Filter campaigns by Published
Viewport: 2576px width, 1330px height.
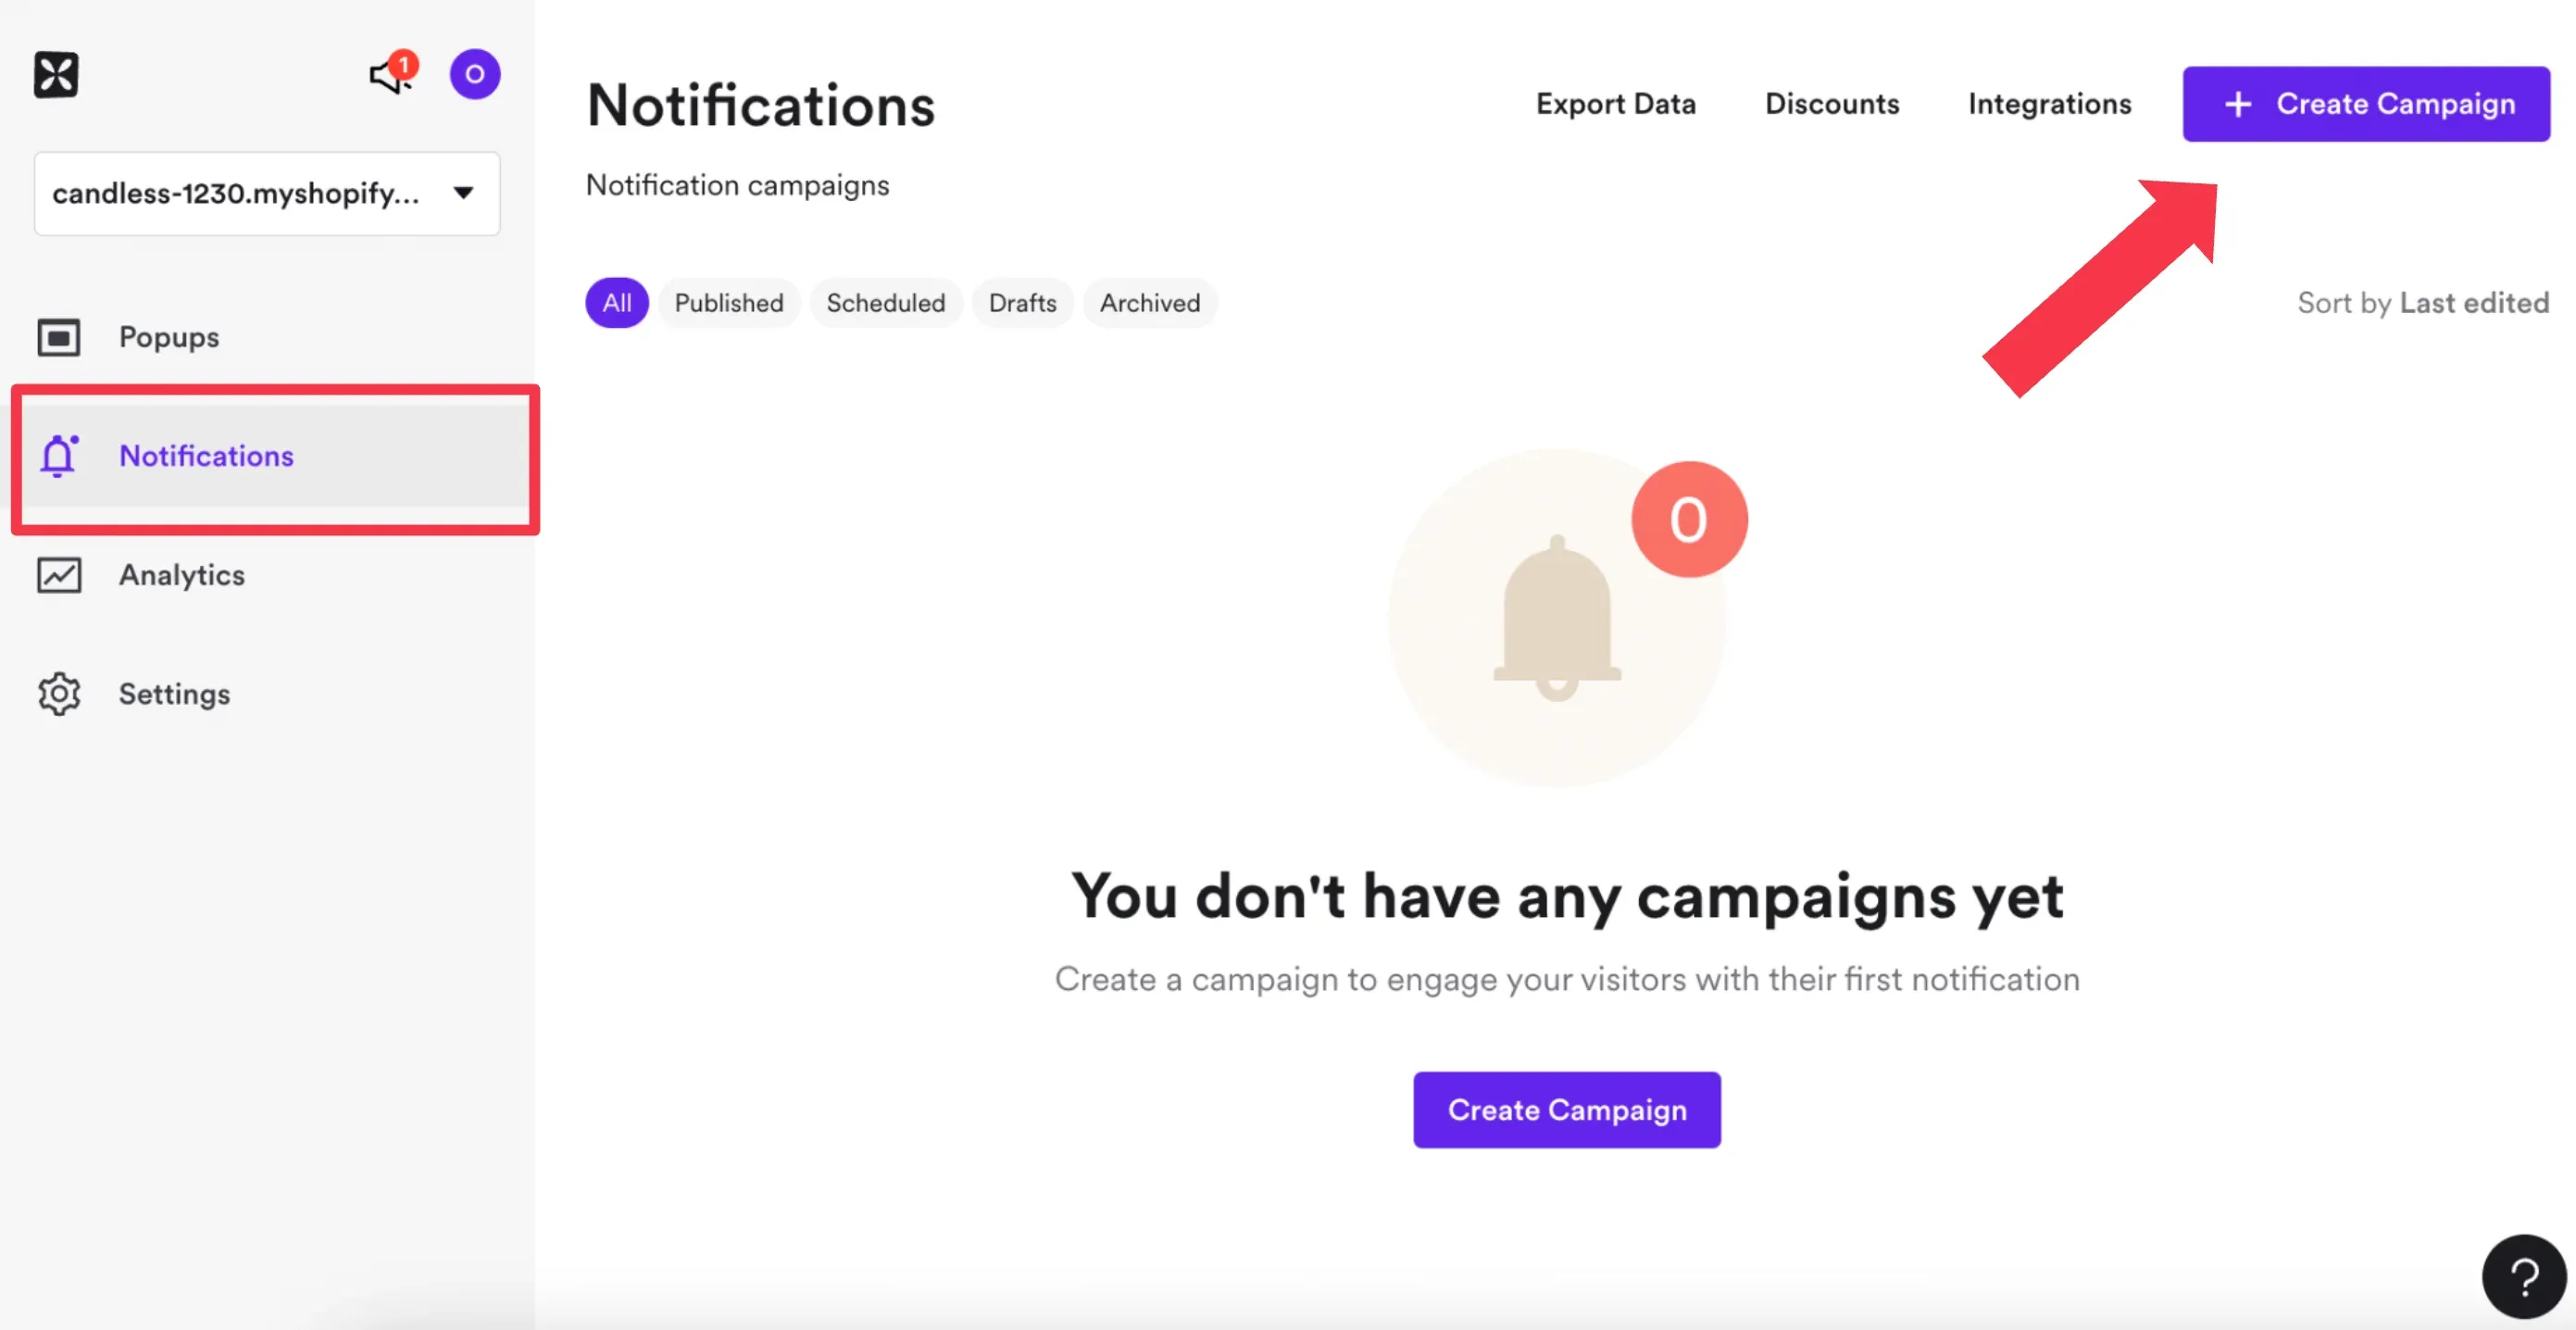(x=729, y=303)
